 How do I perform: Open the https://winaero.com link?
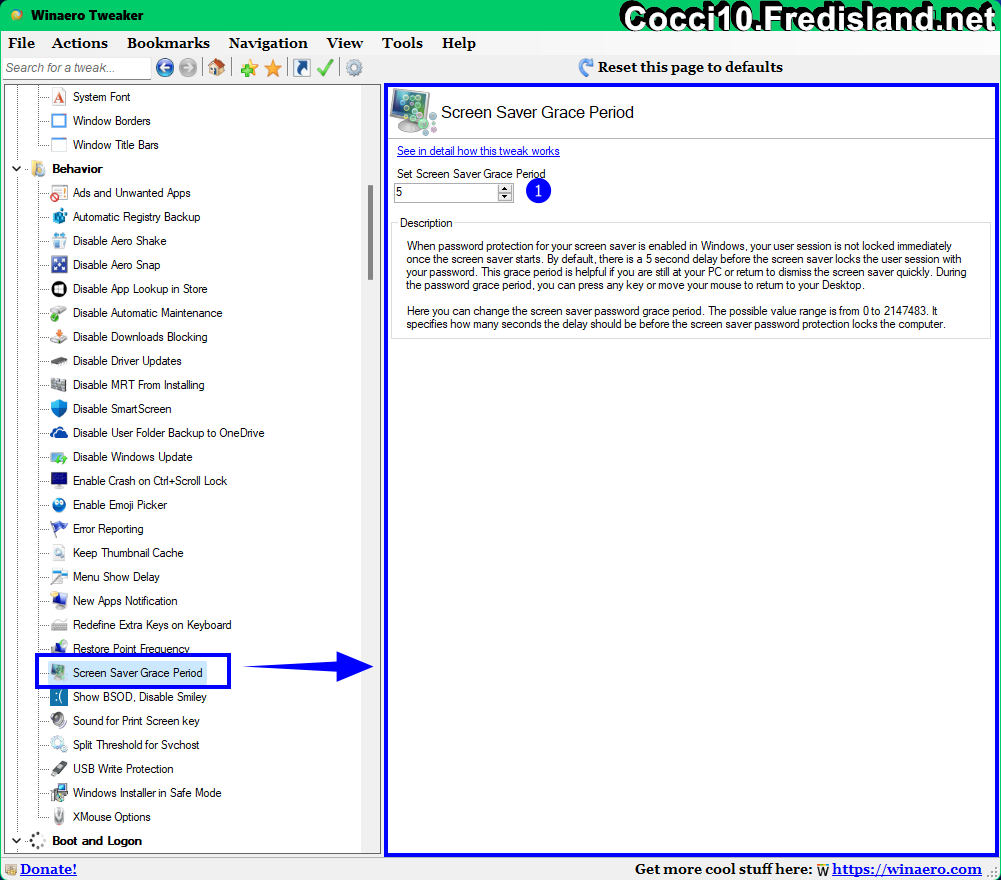(x=907, y=869)
